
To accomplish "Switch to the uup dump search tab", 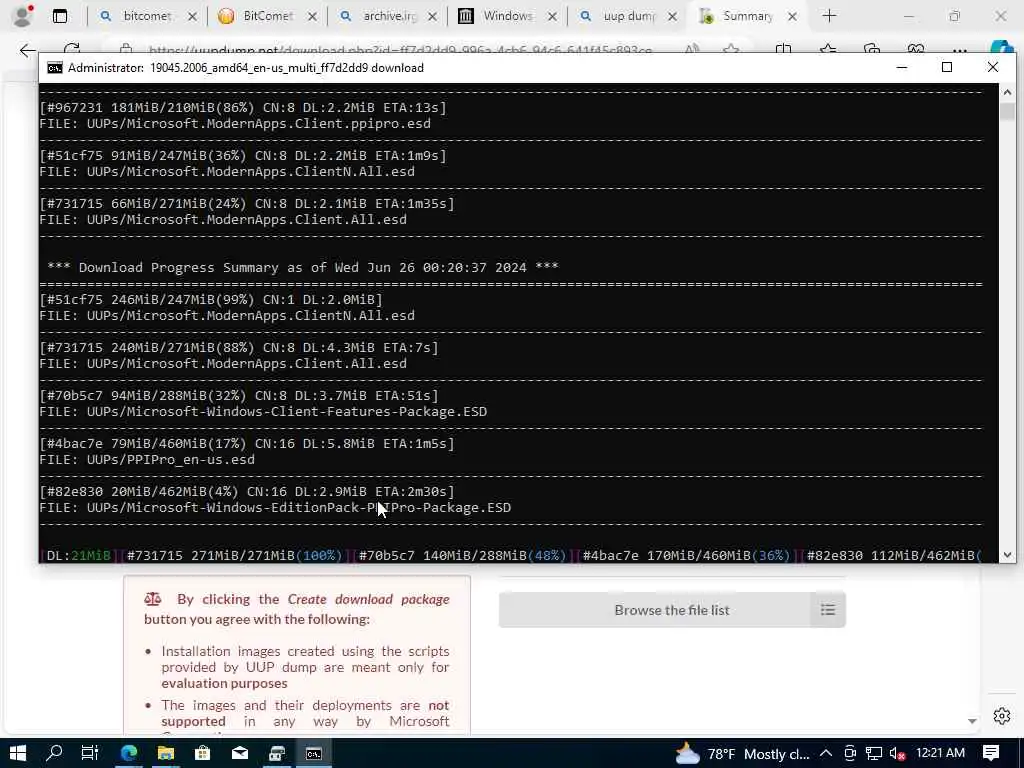I will click(x=627, y=16).
